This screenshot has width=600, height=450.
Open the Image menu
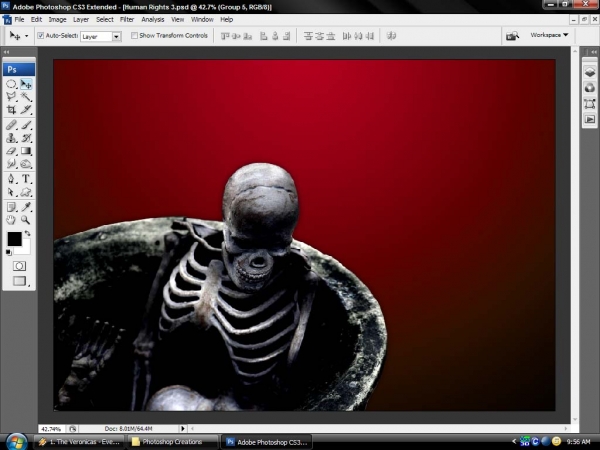(x=57, y=20)
